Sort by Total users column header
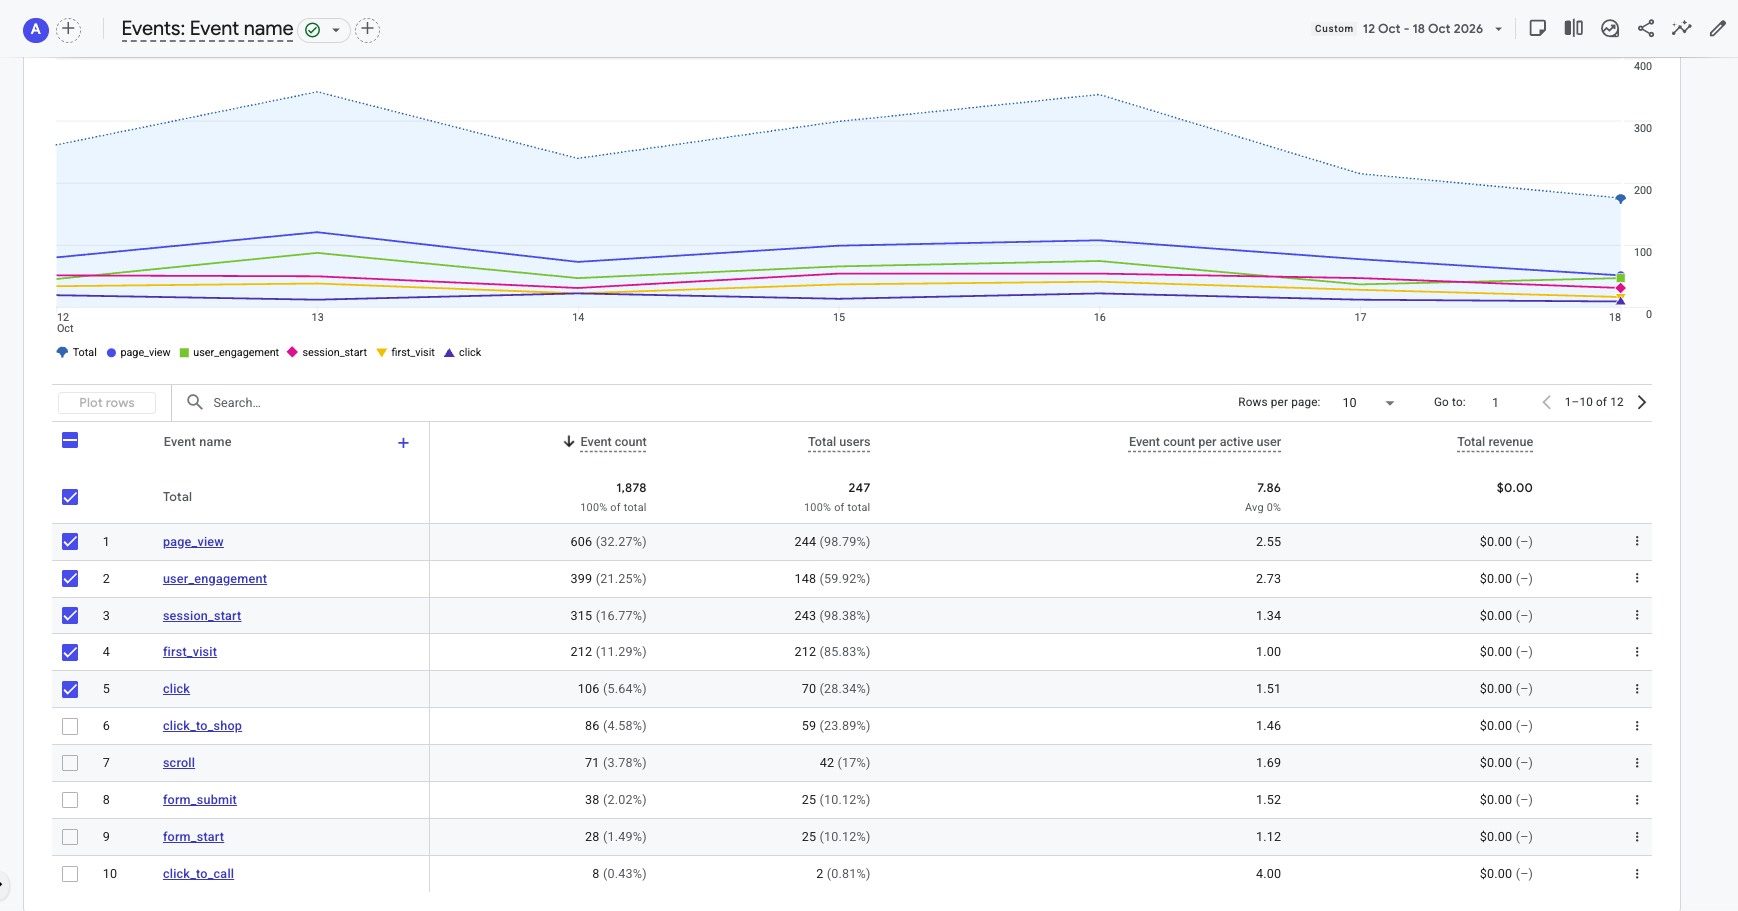This screenshot has width=1738, height=911. pos(839,442)
